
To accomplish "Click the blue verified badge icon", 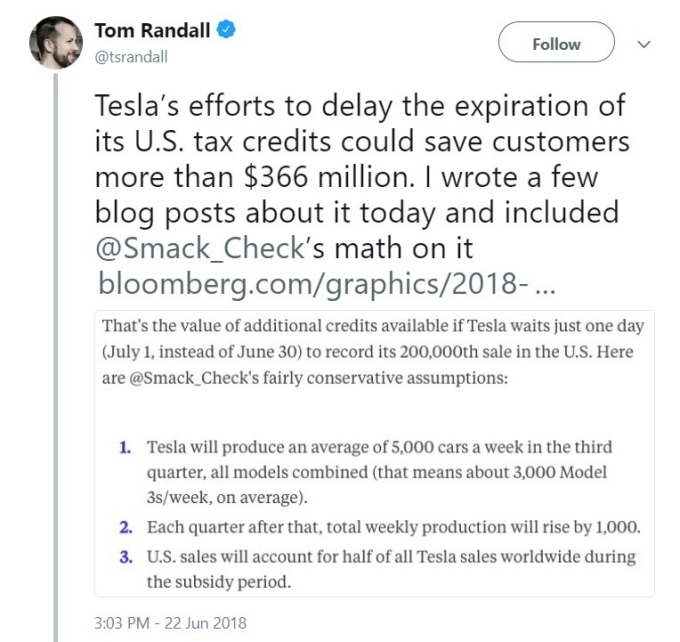I will (x=226, y=30).
